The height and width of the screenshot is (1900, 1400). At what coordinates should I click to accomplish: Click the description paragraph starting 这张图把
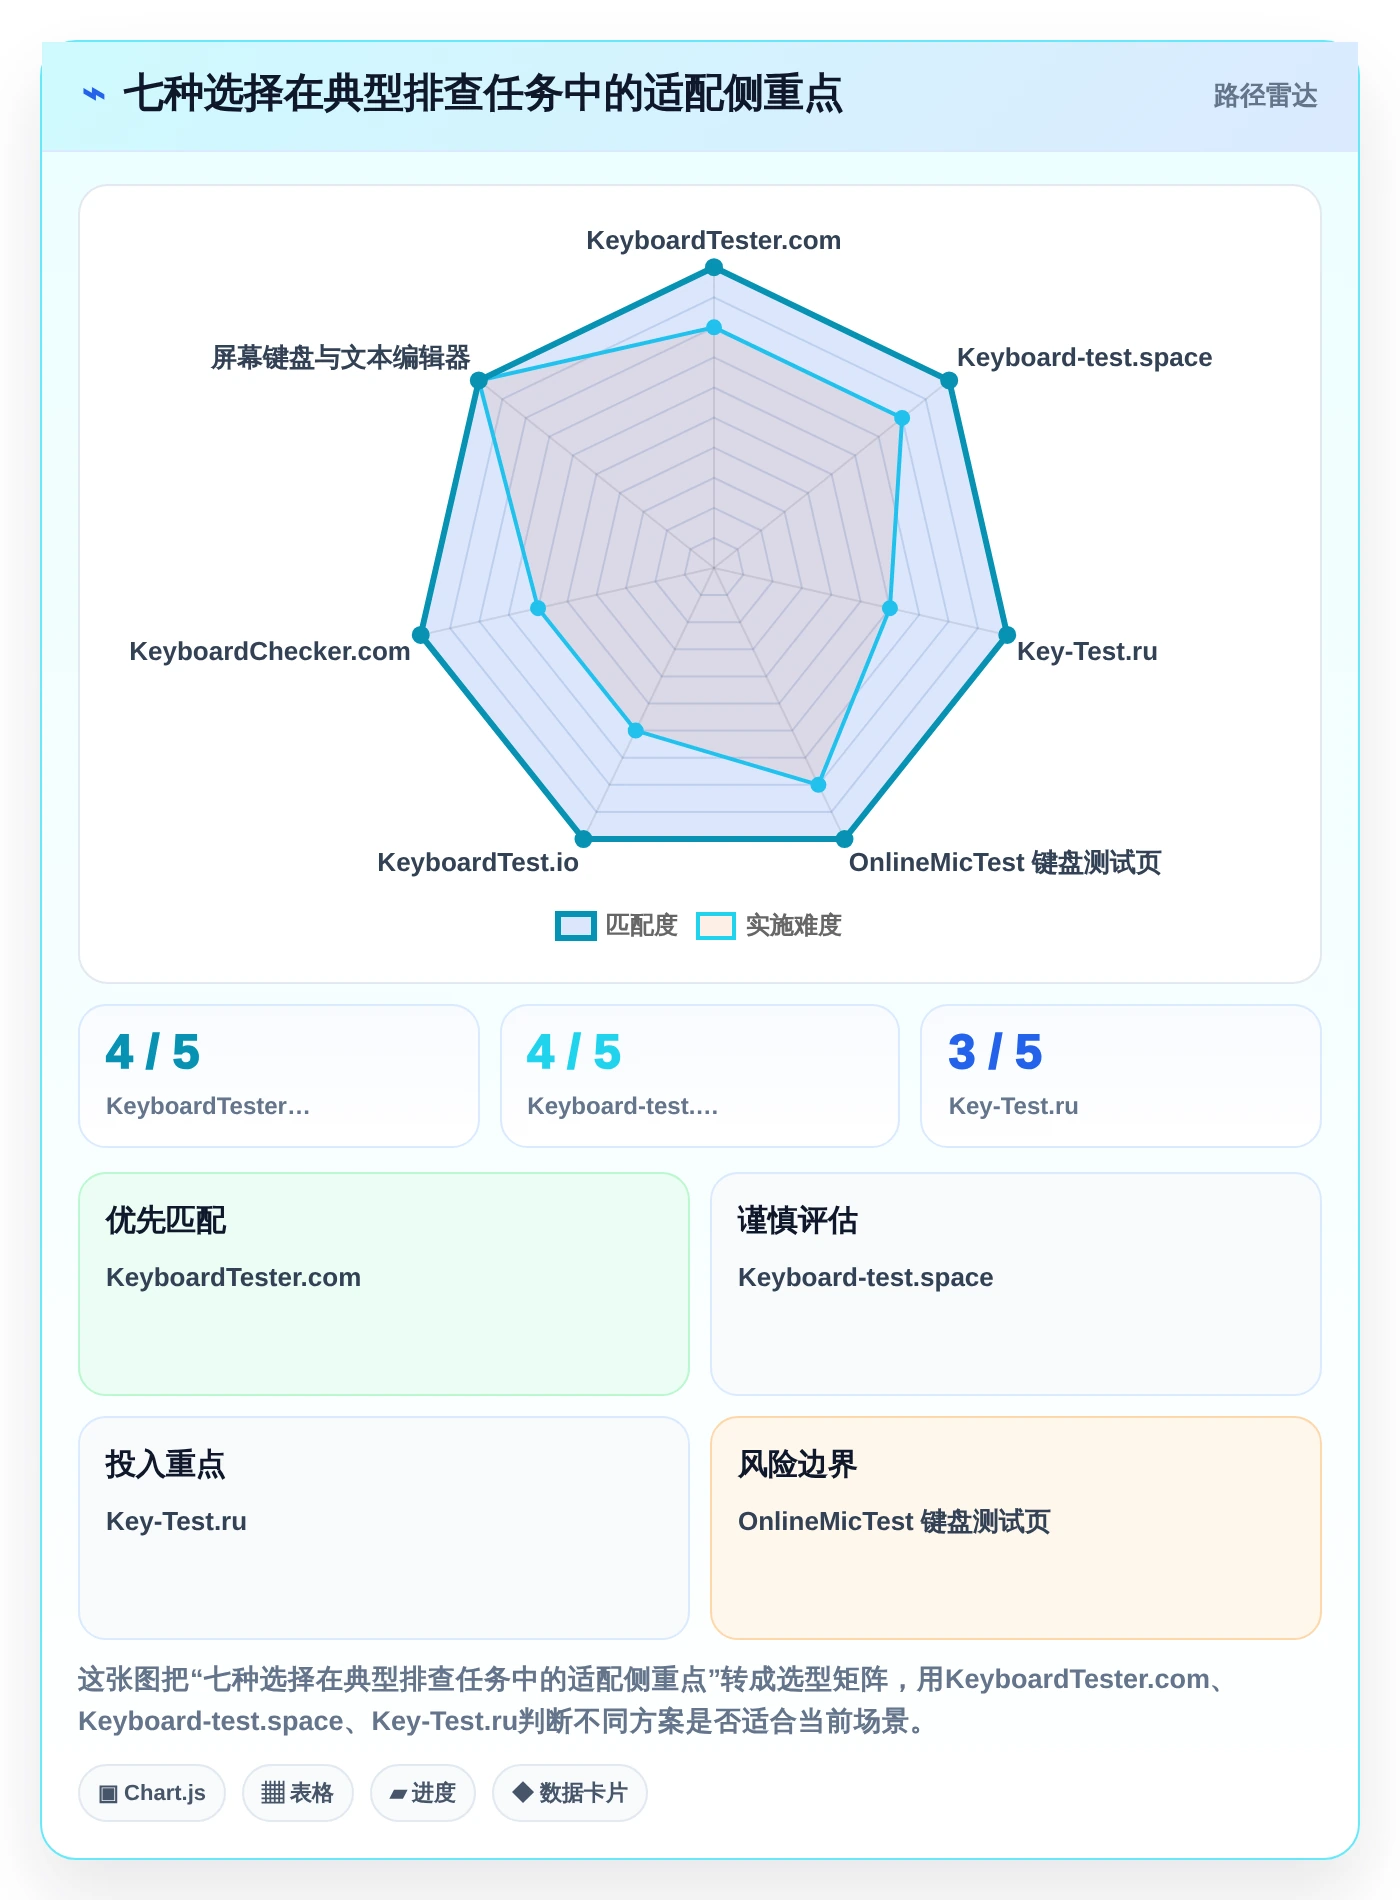pyautogui.click(x=656, y=1700)
